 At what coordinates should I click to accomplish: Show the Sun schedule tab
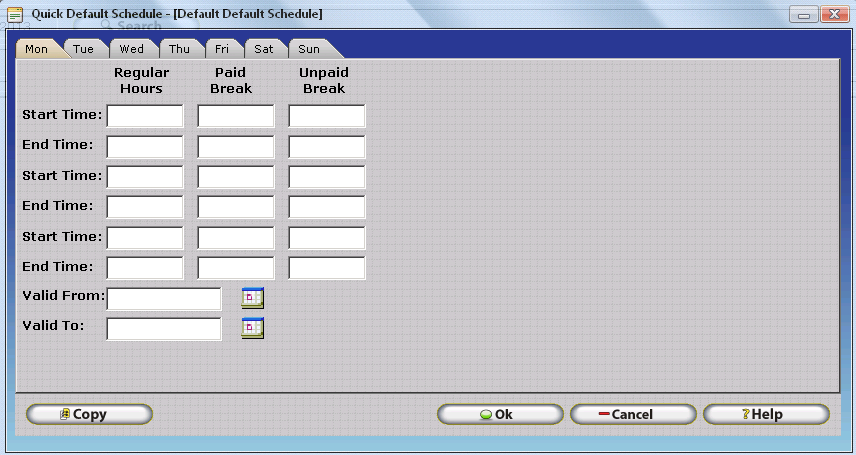click(x=309, y=49)
